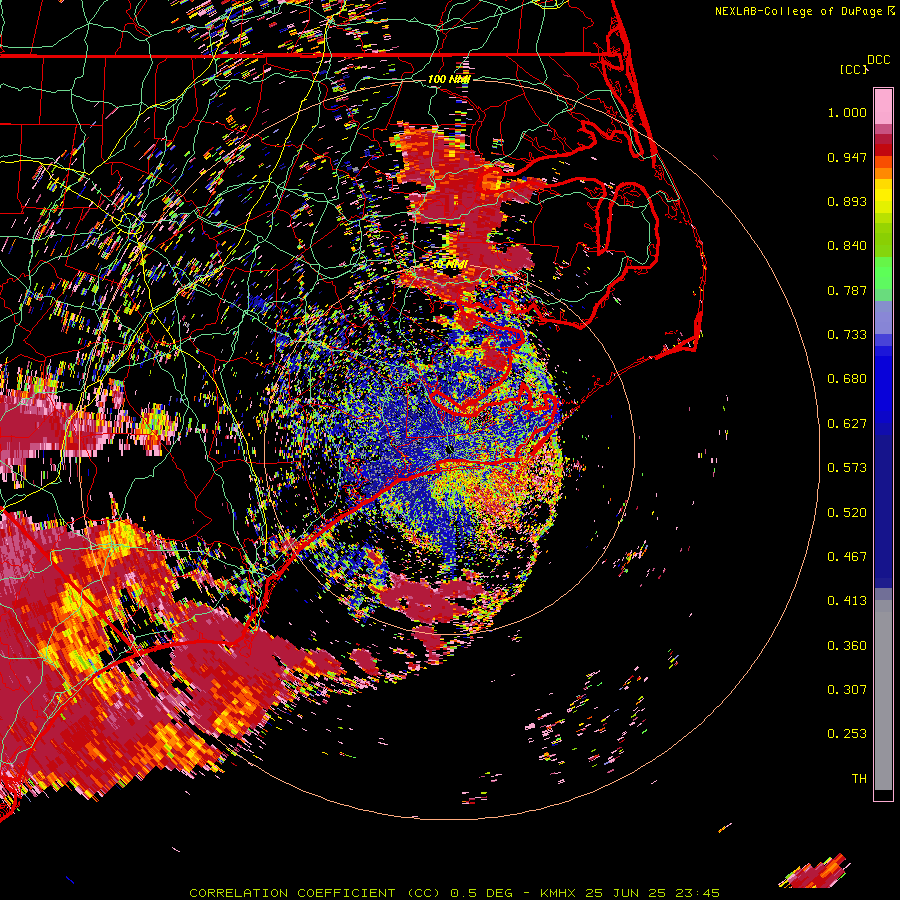Pick the 0.627 legend value

(x=847, y=424)
